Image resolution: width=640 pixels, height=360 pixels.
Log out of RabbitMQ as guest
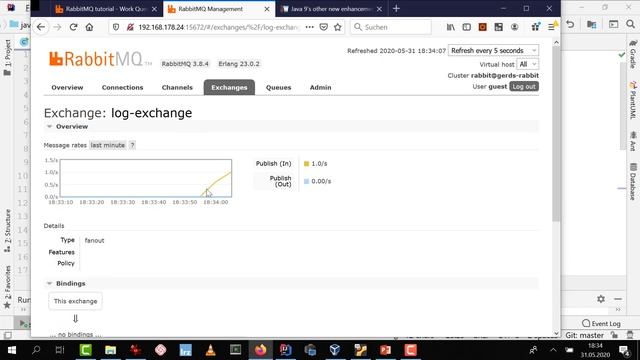pos(524,87)
